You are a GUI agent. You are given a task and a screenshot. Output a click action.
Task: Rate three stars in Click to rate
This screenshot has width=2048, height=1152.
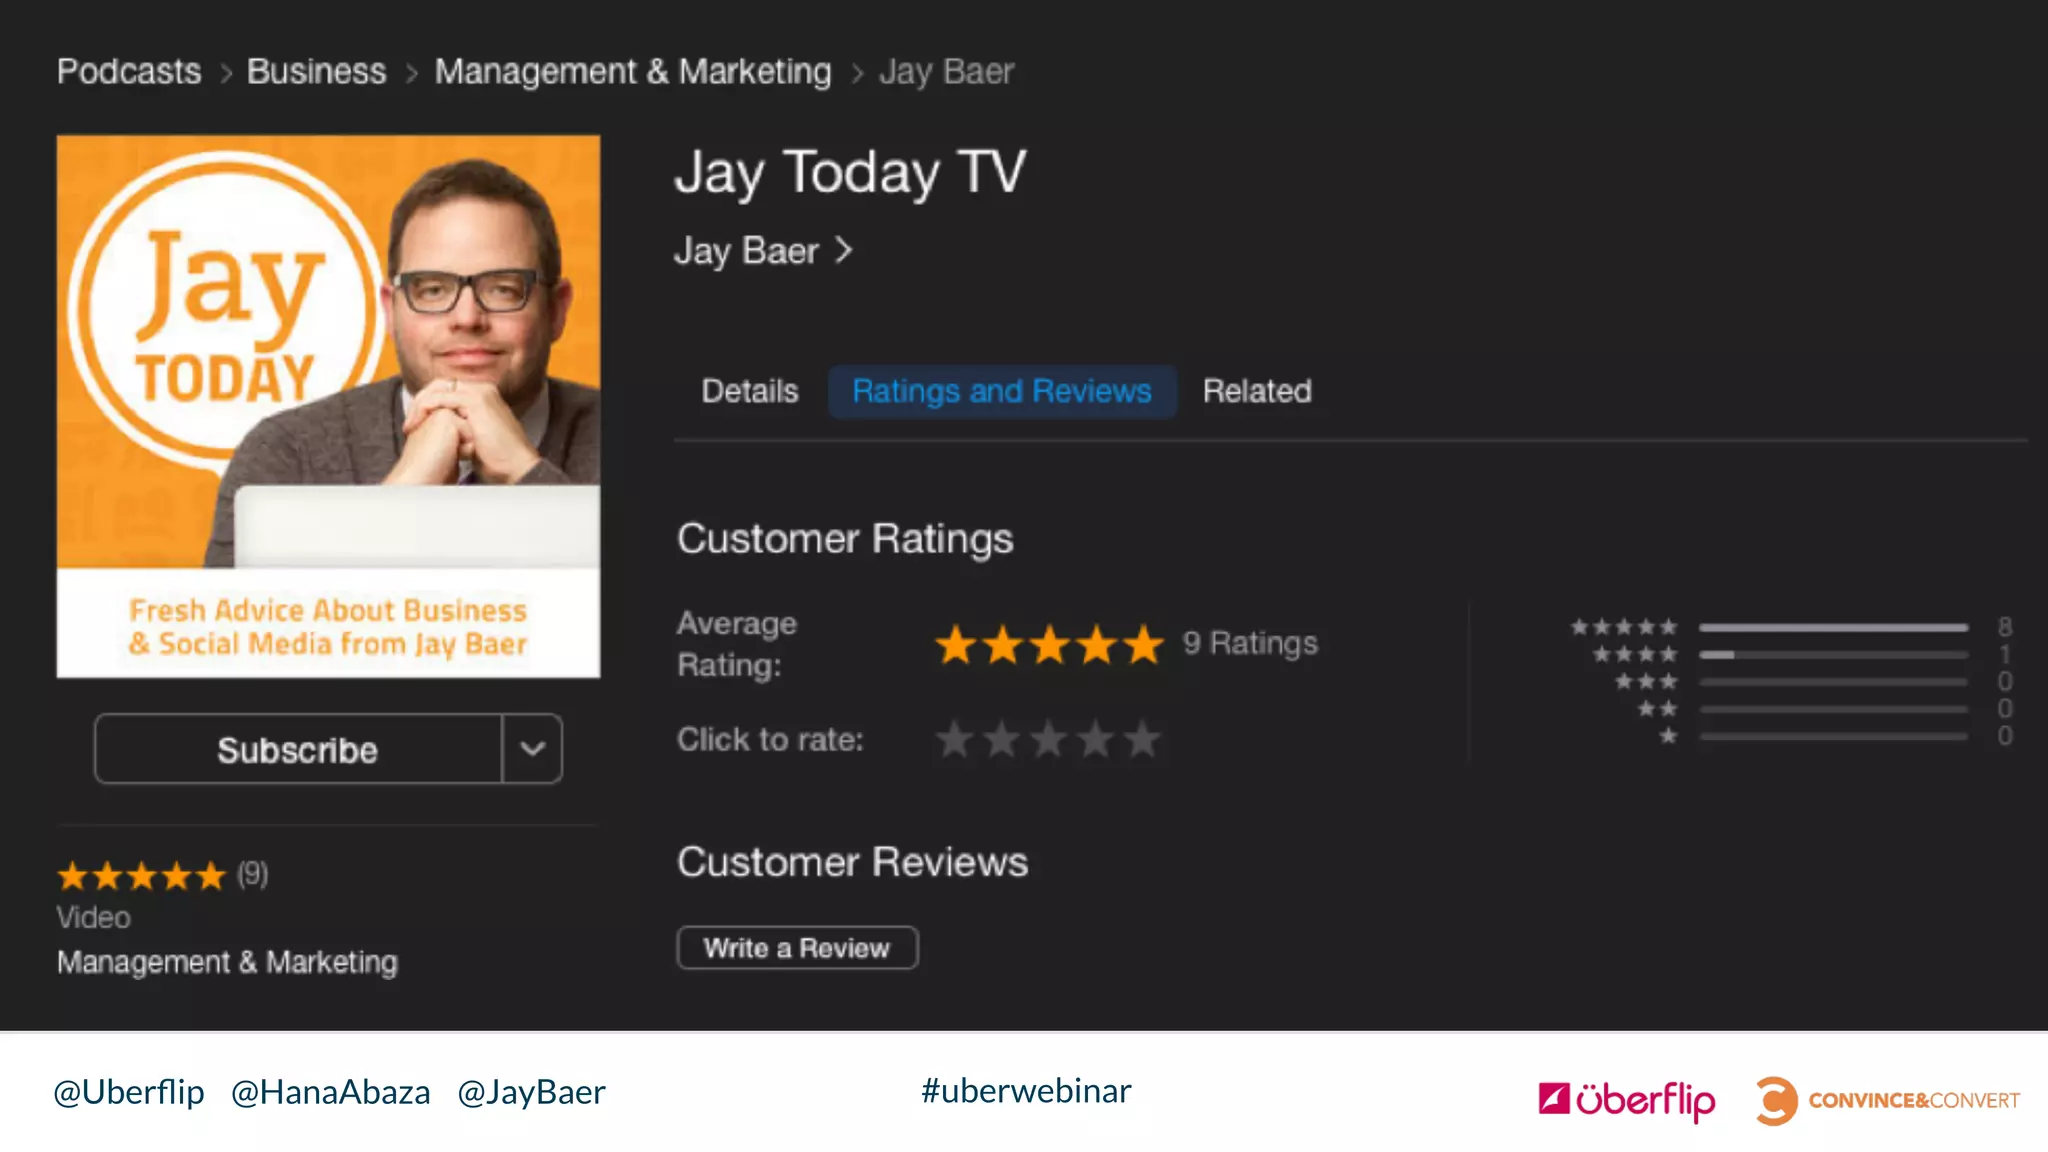coord(1049,740)
